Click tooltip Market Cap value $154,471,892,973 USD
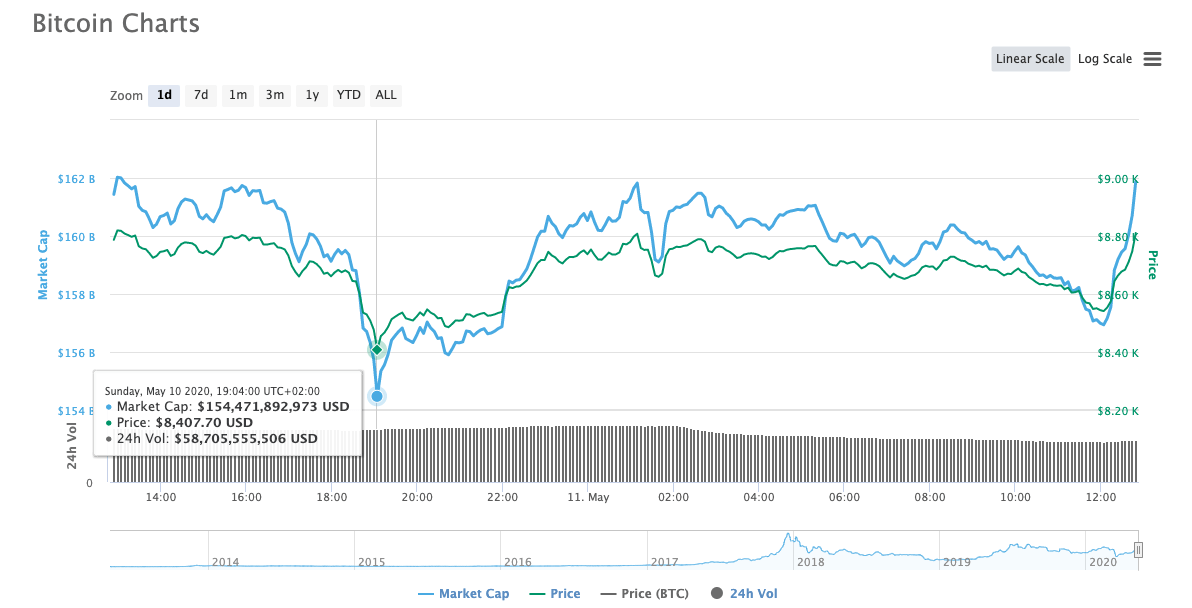 click(273, 407)
